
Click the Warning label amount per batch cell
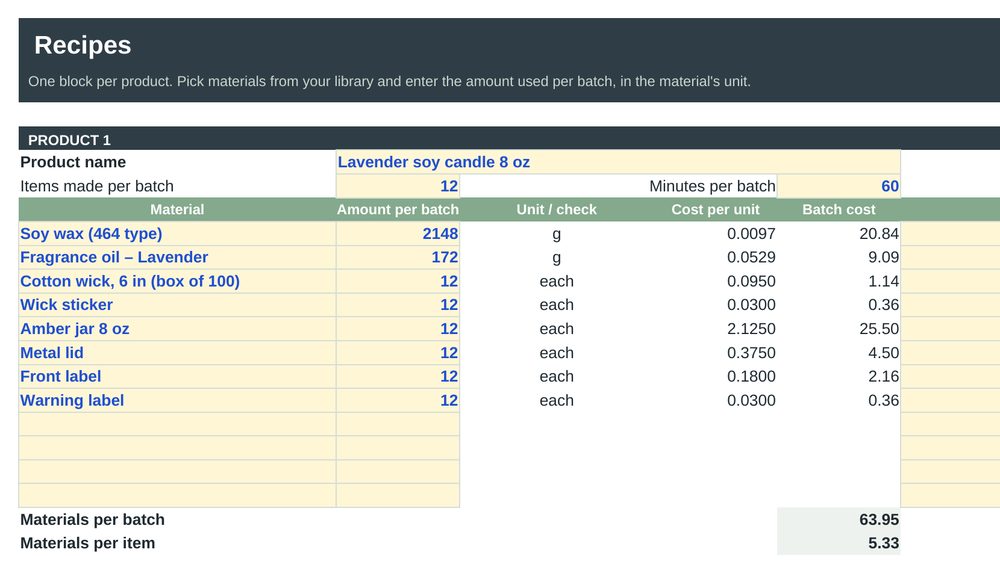[397, 401]
